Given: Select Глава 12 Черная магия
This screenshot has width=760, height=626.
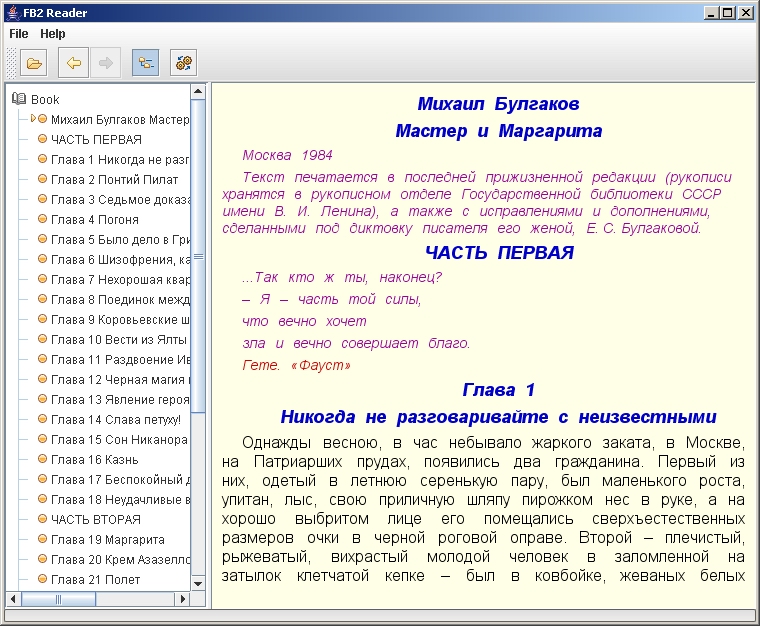Looking at the screenshot, I should (120, 379).
